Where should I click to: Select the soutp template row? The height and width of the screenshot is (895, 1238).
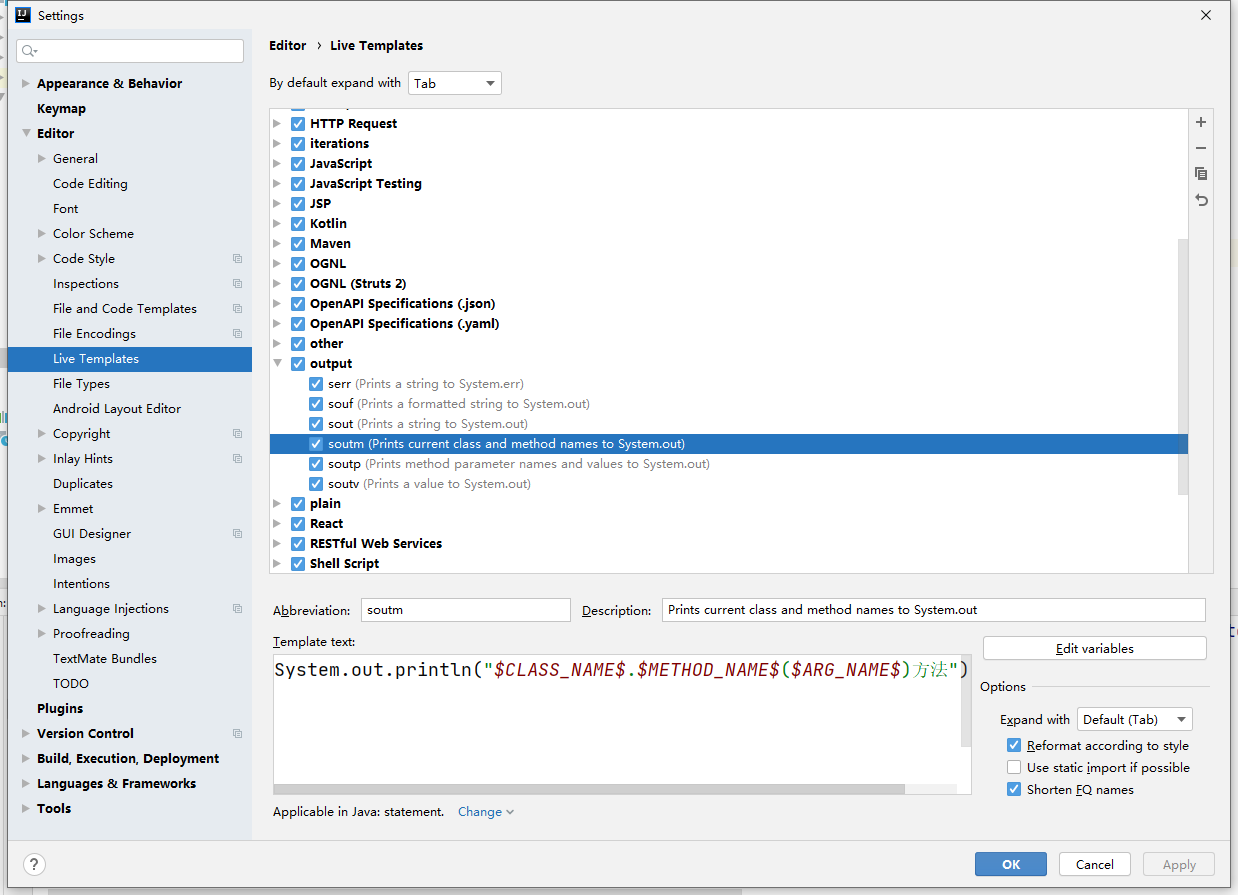point(729,464)
